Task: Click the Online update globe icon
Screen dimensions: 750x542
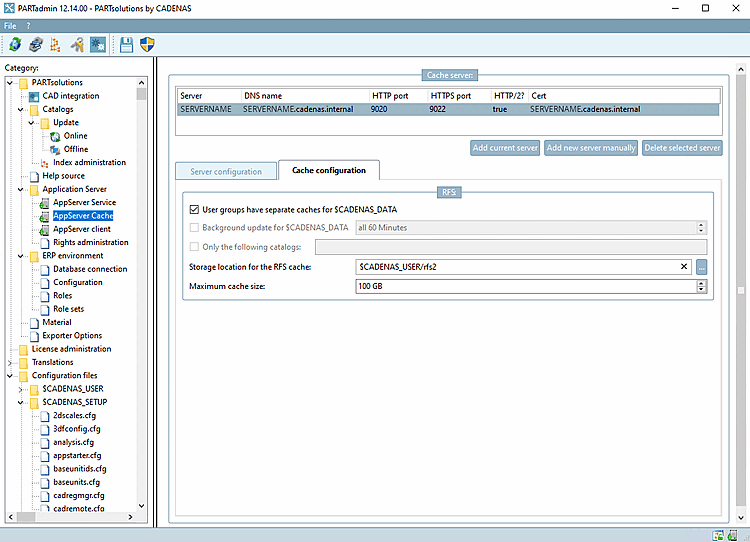Action: 55,136
